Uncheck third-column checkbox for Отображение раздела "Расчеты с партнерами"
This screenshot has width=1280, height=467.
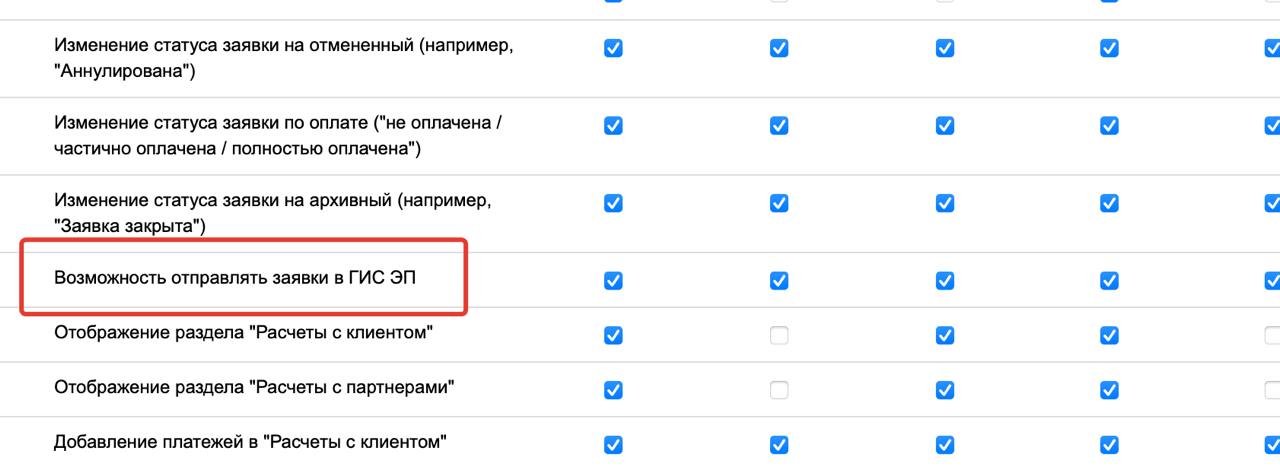[945, 389]
